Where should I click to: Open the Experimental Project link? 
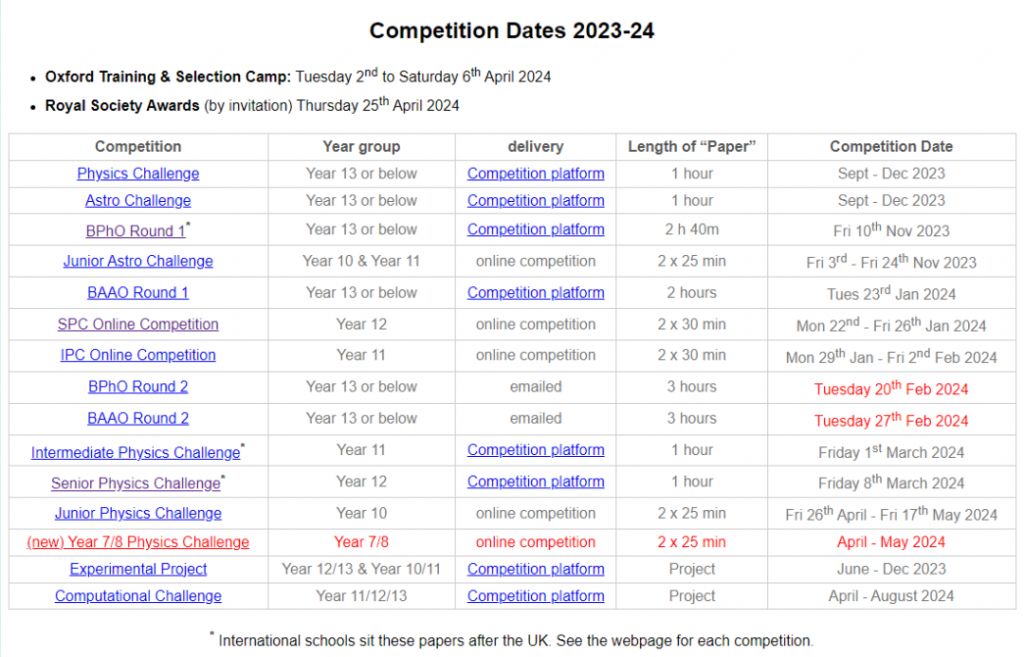138,570
